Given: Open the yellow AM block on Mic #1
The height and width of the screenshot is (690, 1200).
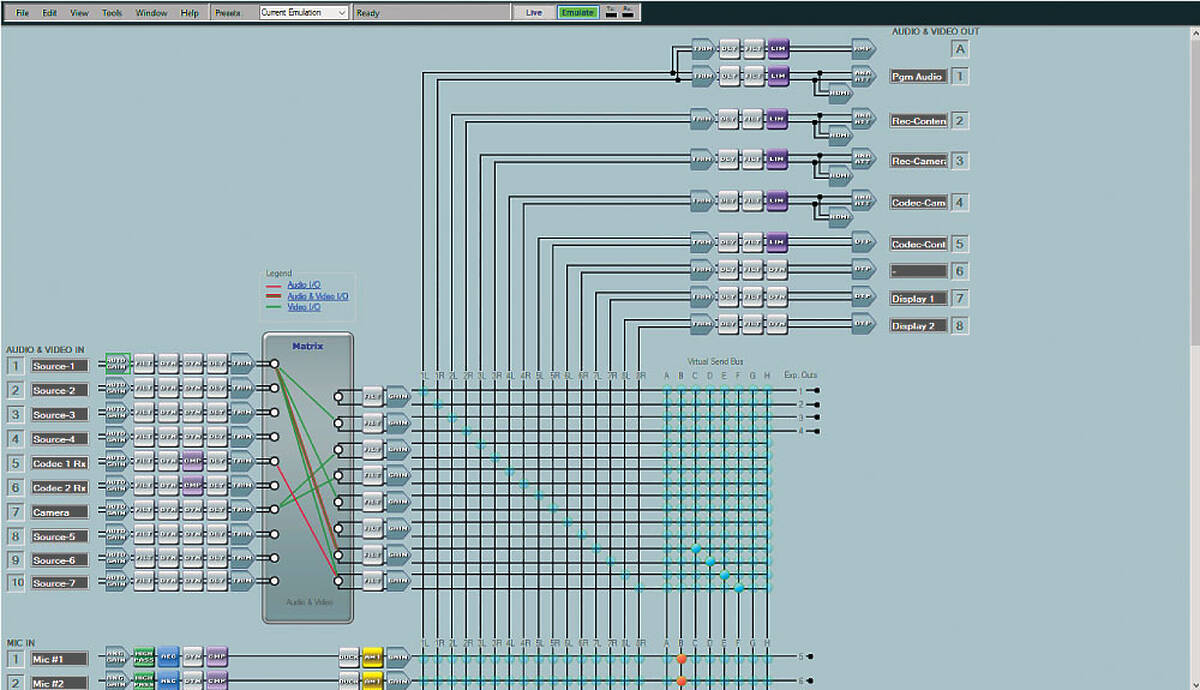Looking at the screenshot, I should coord(373,657).
